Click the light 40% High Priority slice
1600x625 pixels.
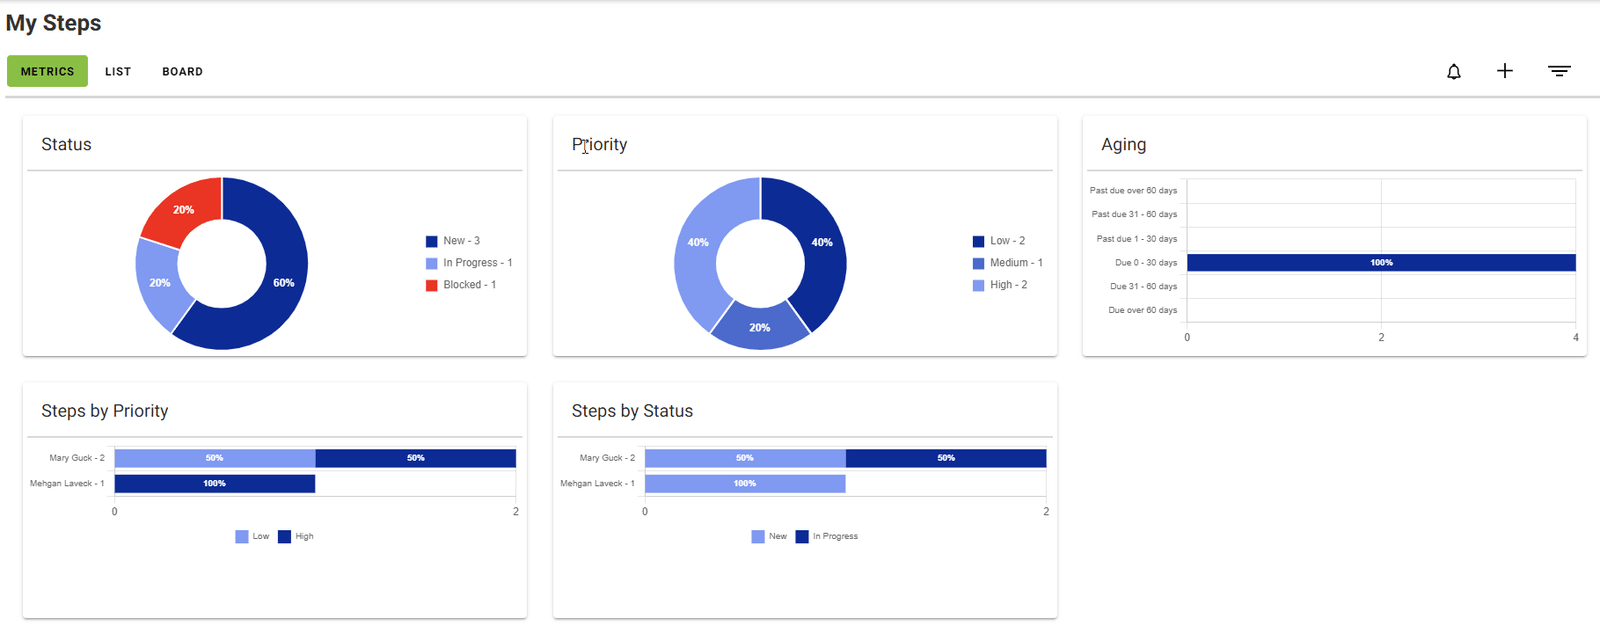coord(698,243)
